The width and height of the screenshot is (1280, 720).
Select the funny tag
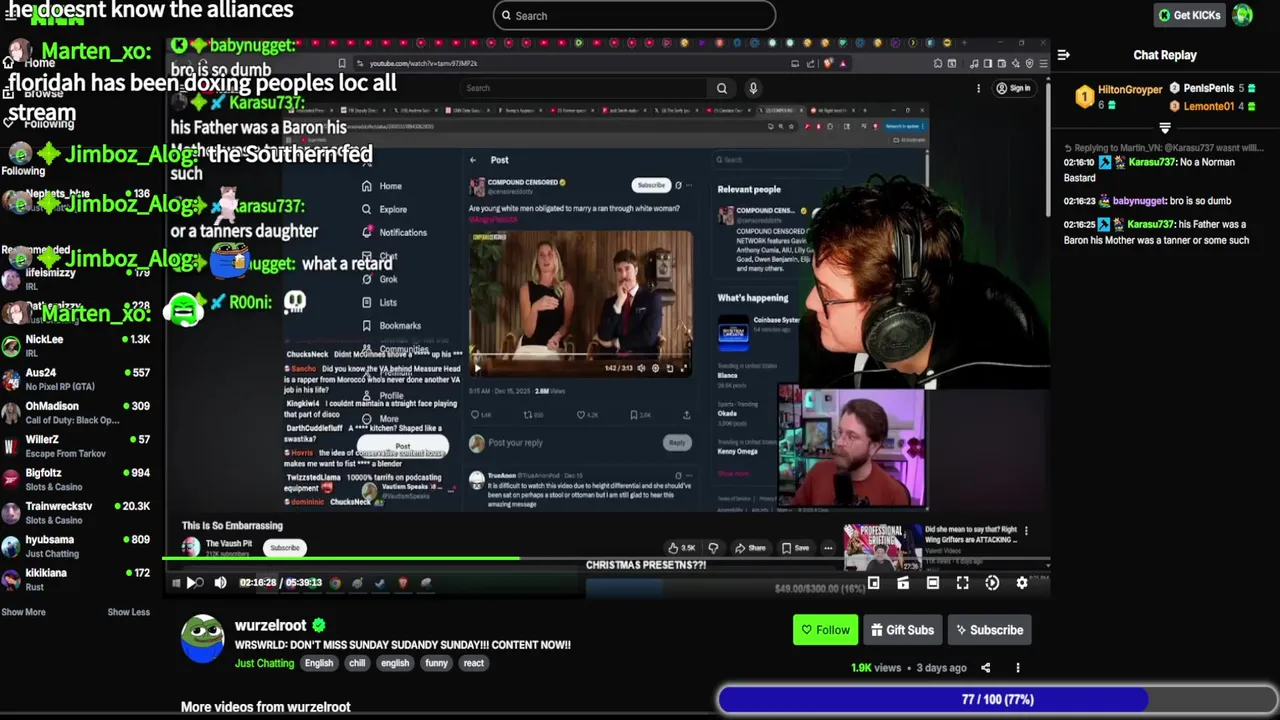(x=436, y=663)
